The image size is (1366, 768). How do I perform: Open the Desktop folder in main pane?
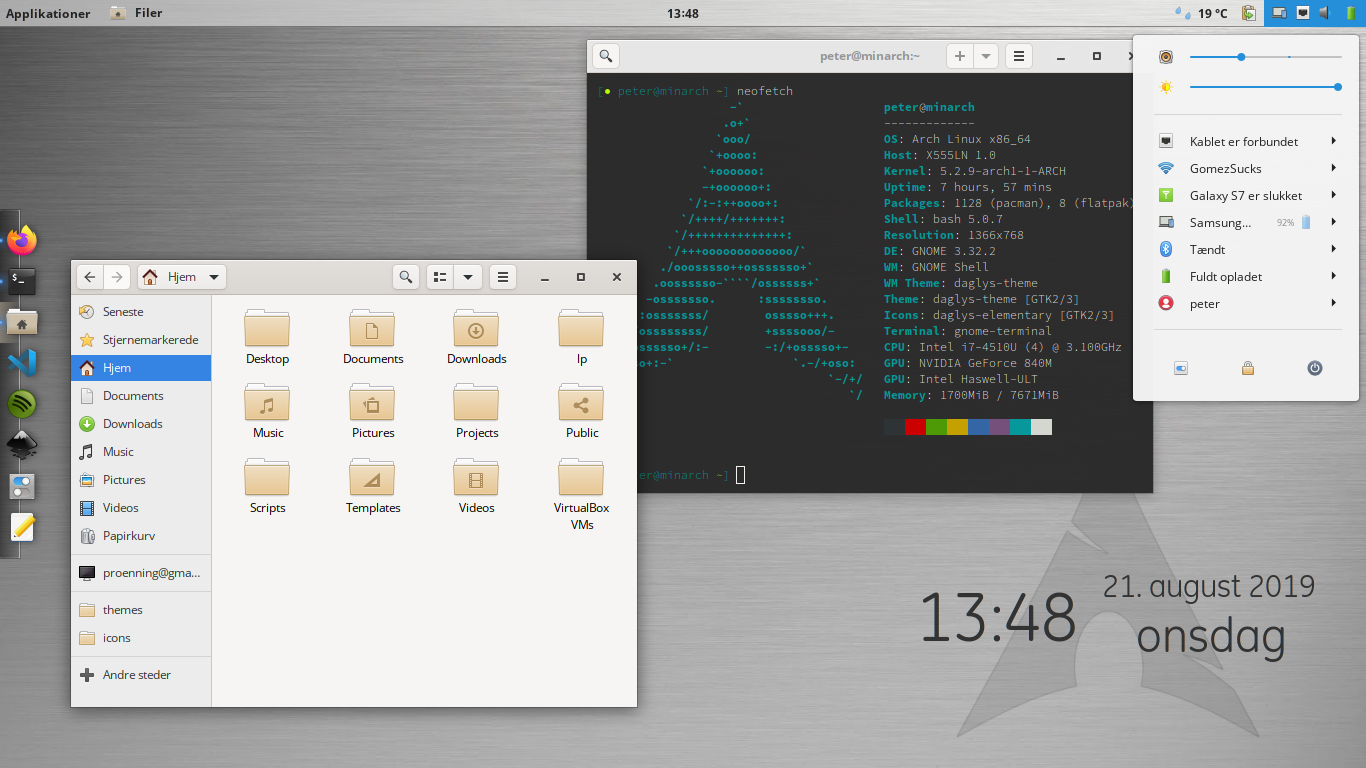point(267,338)
